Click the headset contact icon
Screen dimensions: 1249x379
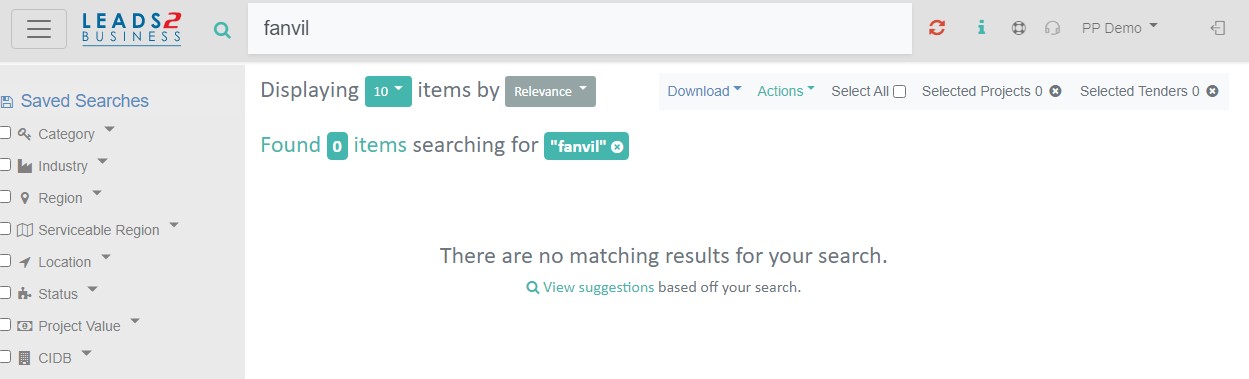[1052, 28]
